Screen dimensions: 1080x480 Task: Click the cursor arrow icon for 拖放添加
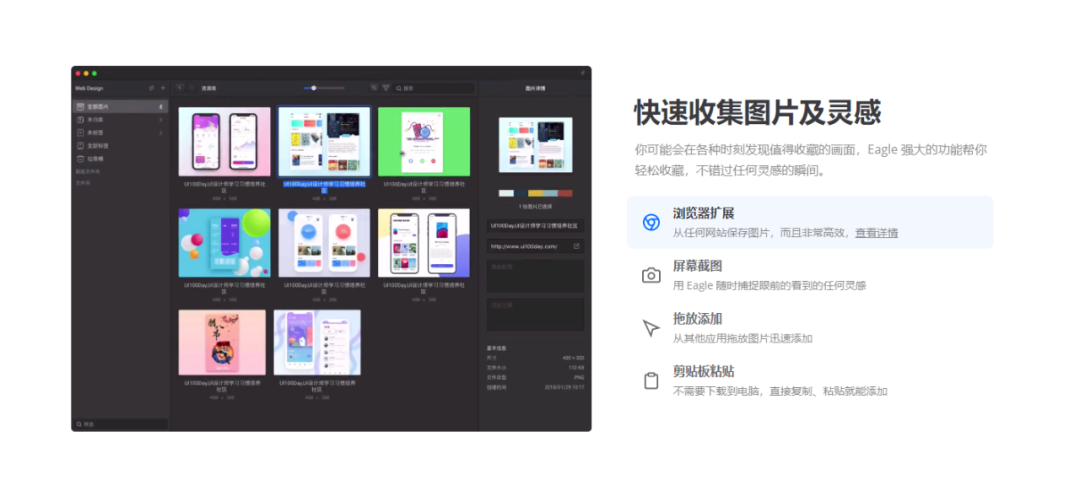pos(651,328)
